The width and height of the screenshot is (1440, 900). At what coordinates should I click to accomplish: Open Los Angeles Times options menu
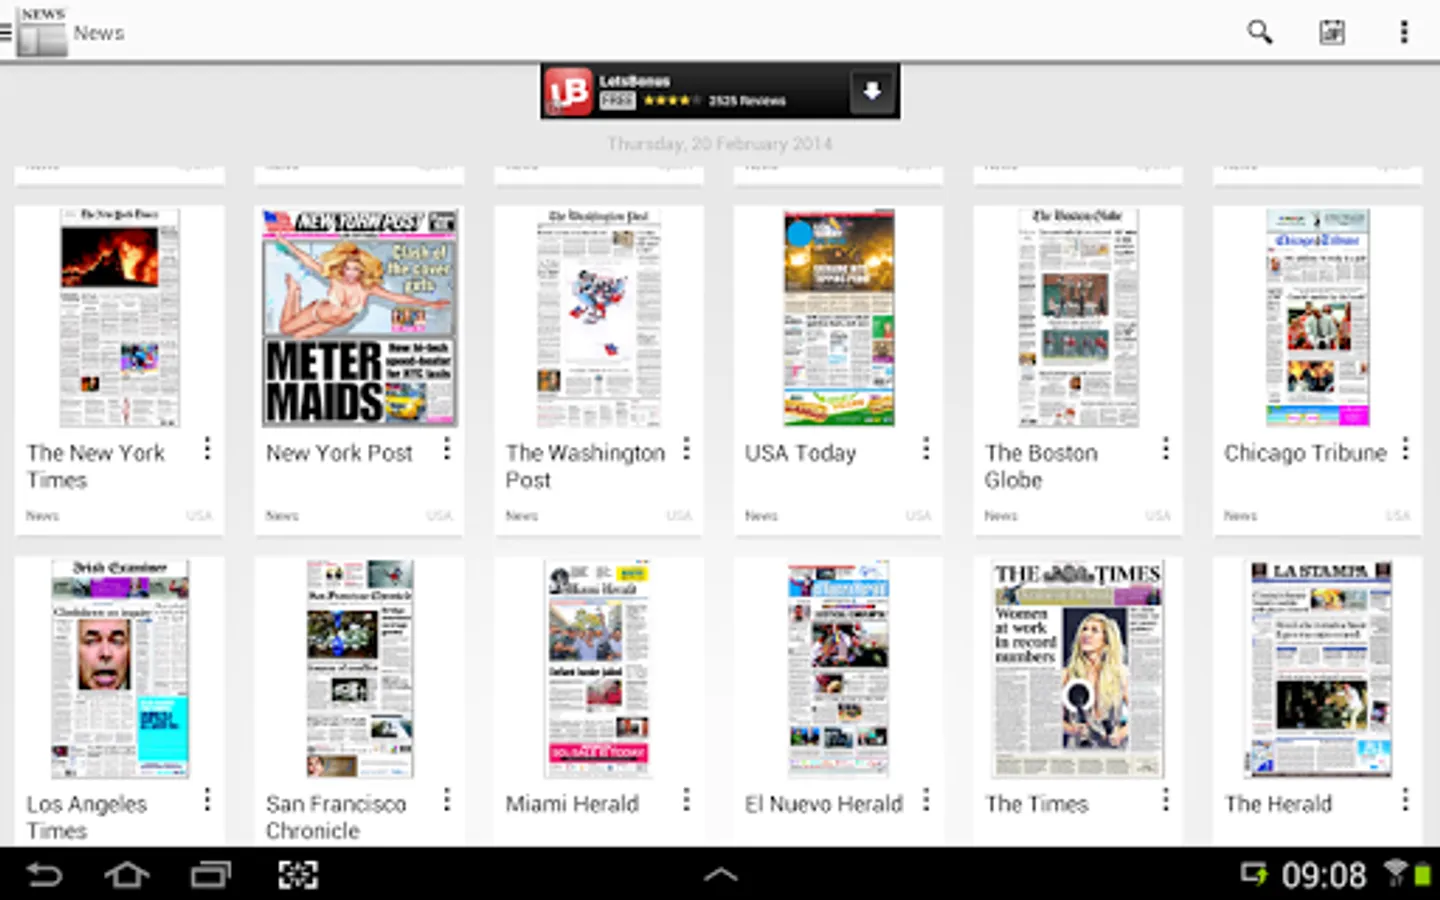click(x=207, y=800)
